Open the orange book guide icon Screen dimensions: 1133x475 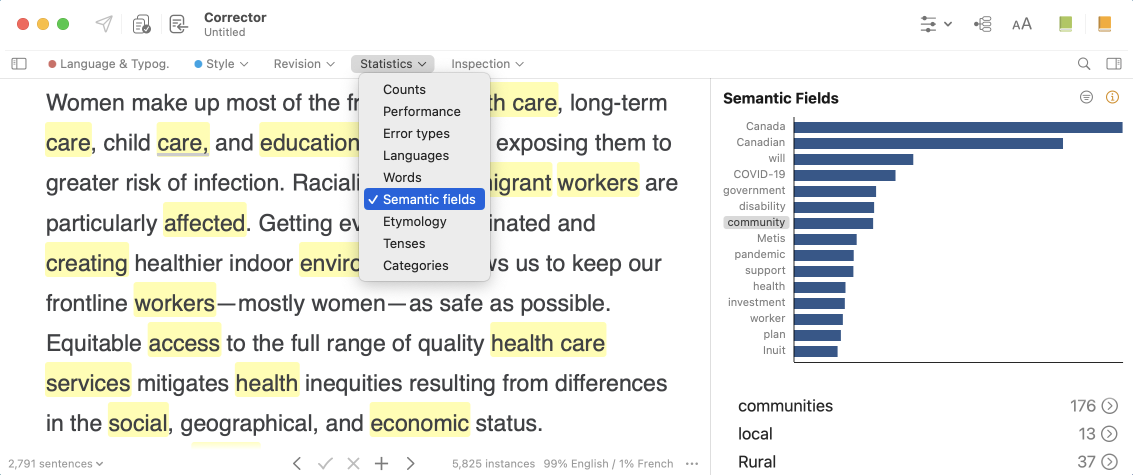click(x=1104, y=24)
